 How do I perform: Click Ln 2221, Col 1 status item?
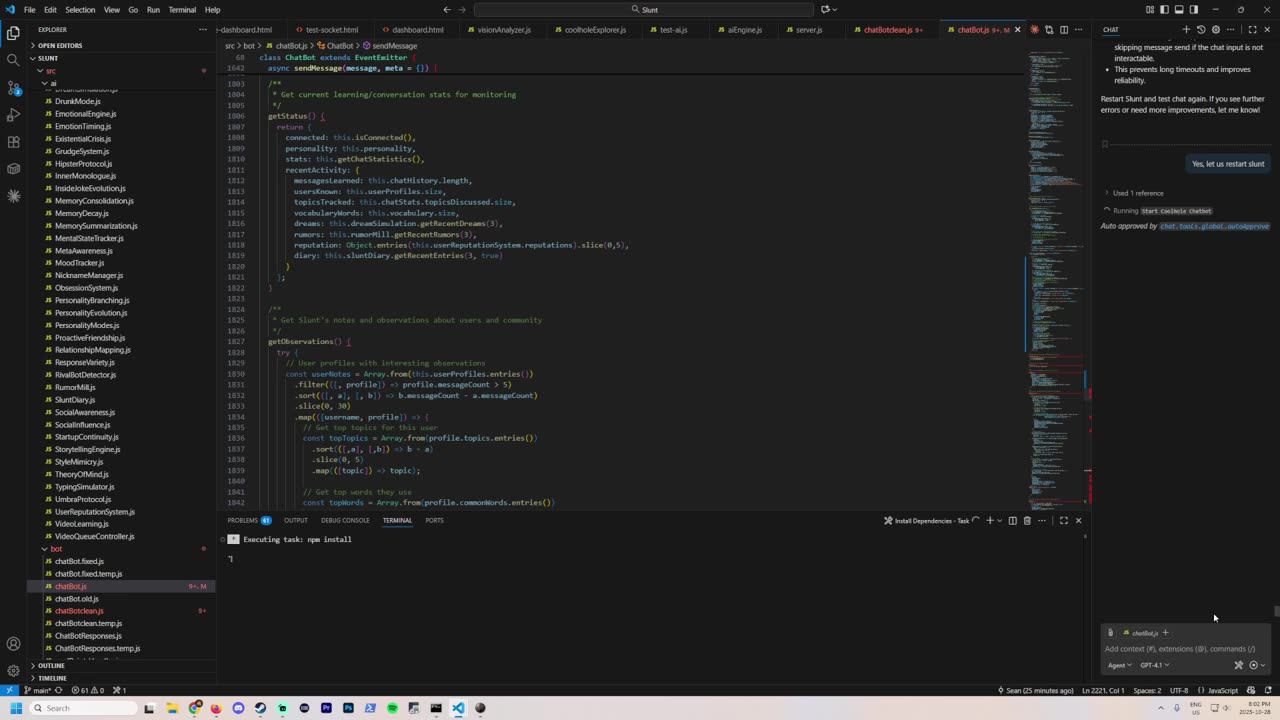coord(1103,691)
